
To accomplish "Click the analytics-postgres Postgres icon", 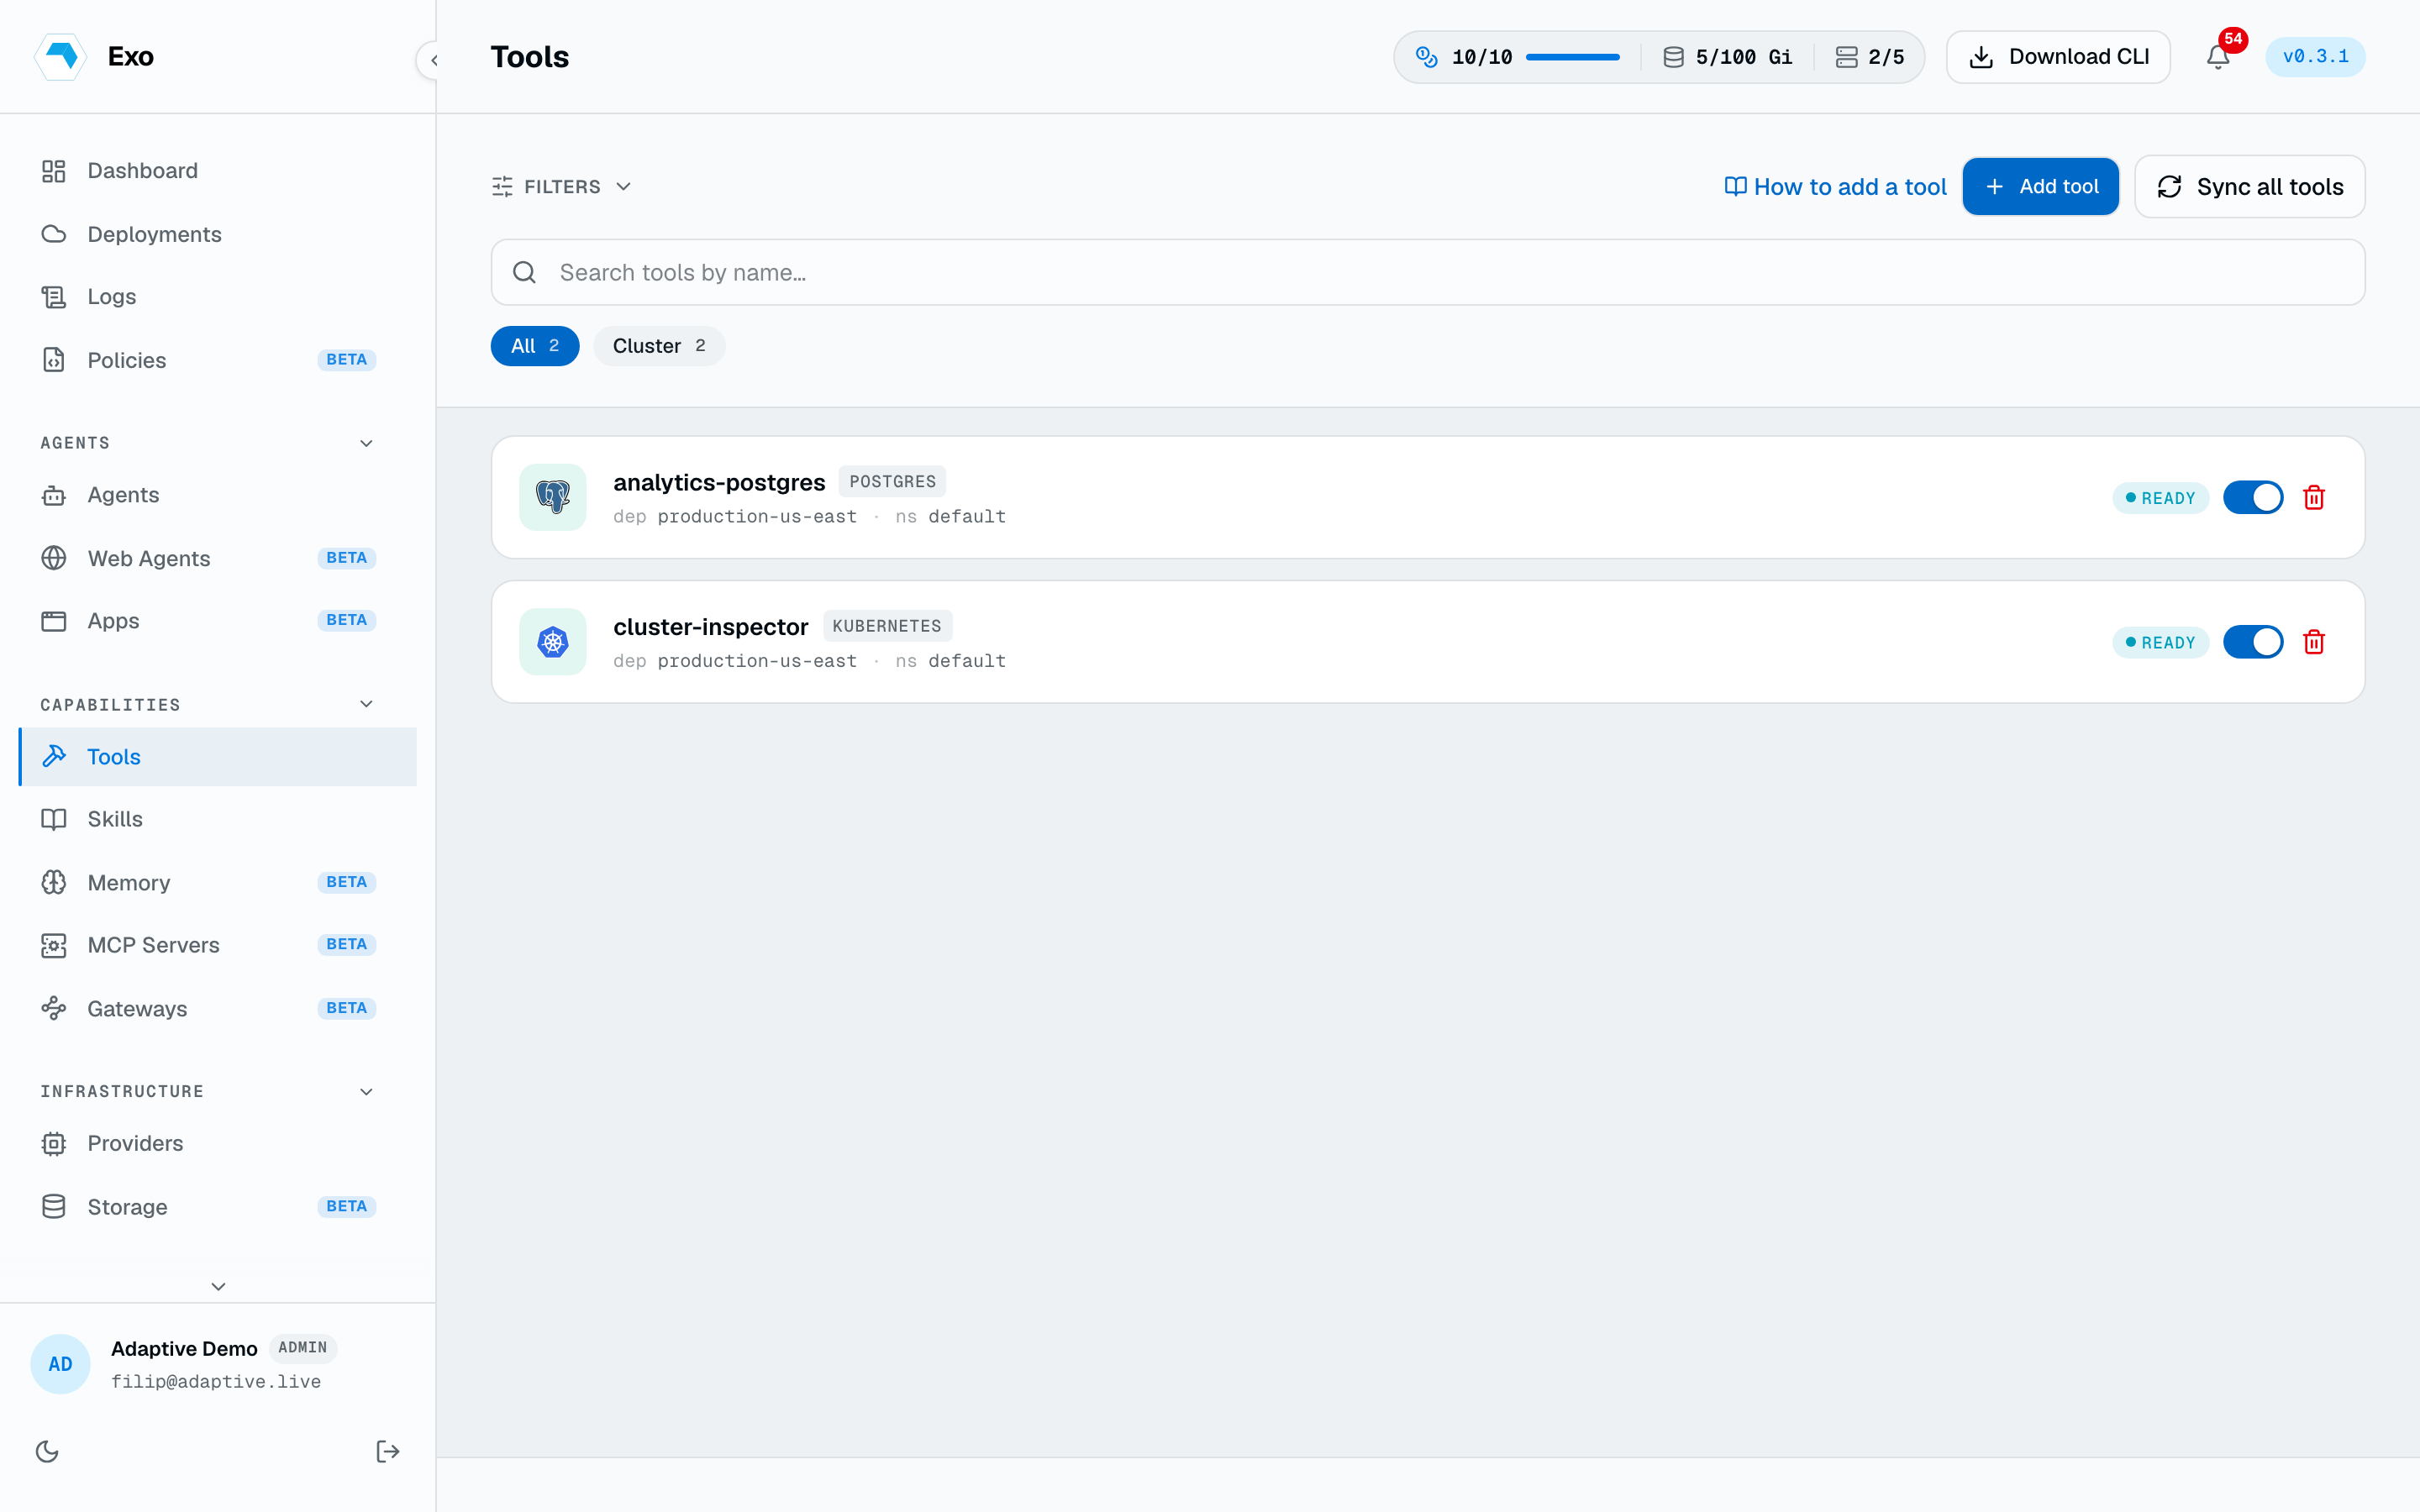I will point(553,497).
